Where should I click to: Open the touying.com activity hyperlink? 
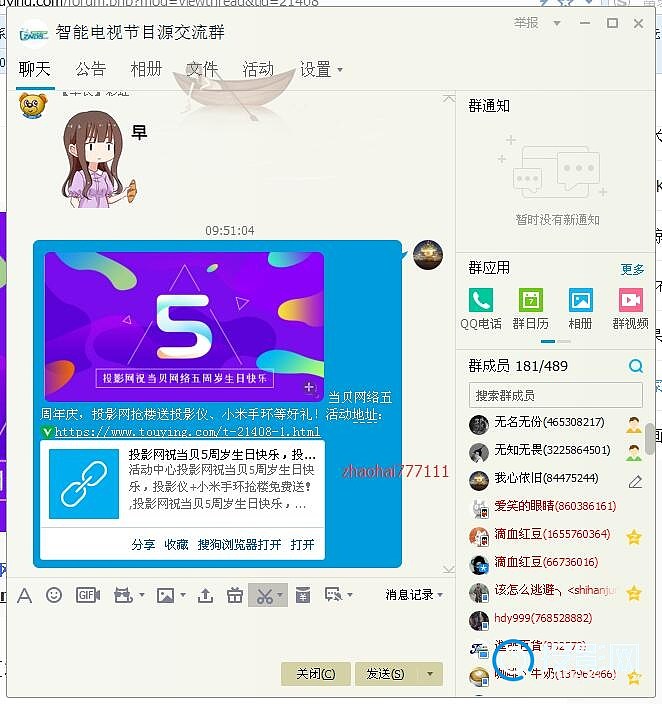pyautogui.click(x=187, y=432)
